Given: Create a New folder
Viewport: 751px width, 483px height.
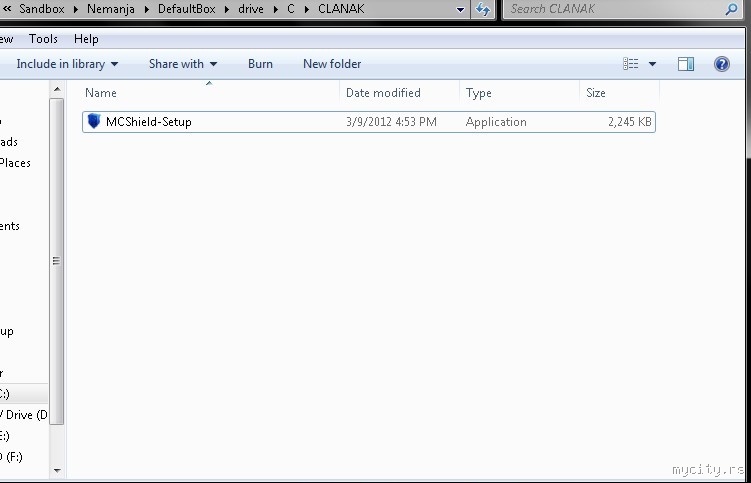Looking at the screenshot, I should click(332, 64).
